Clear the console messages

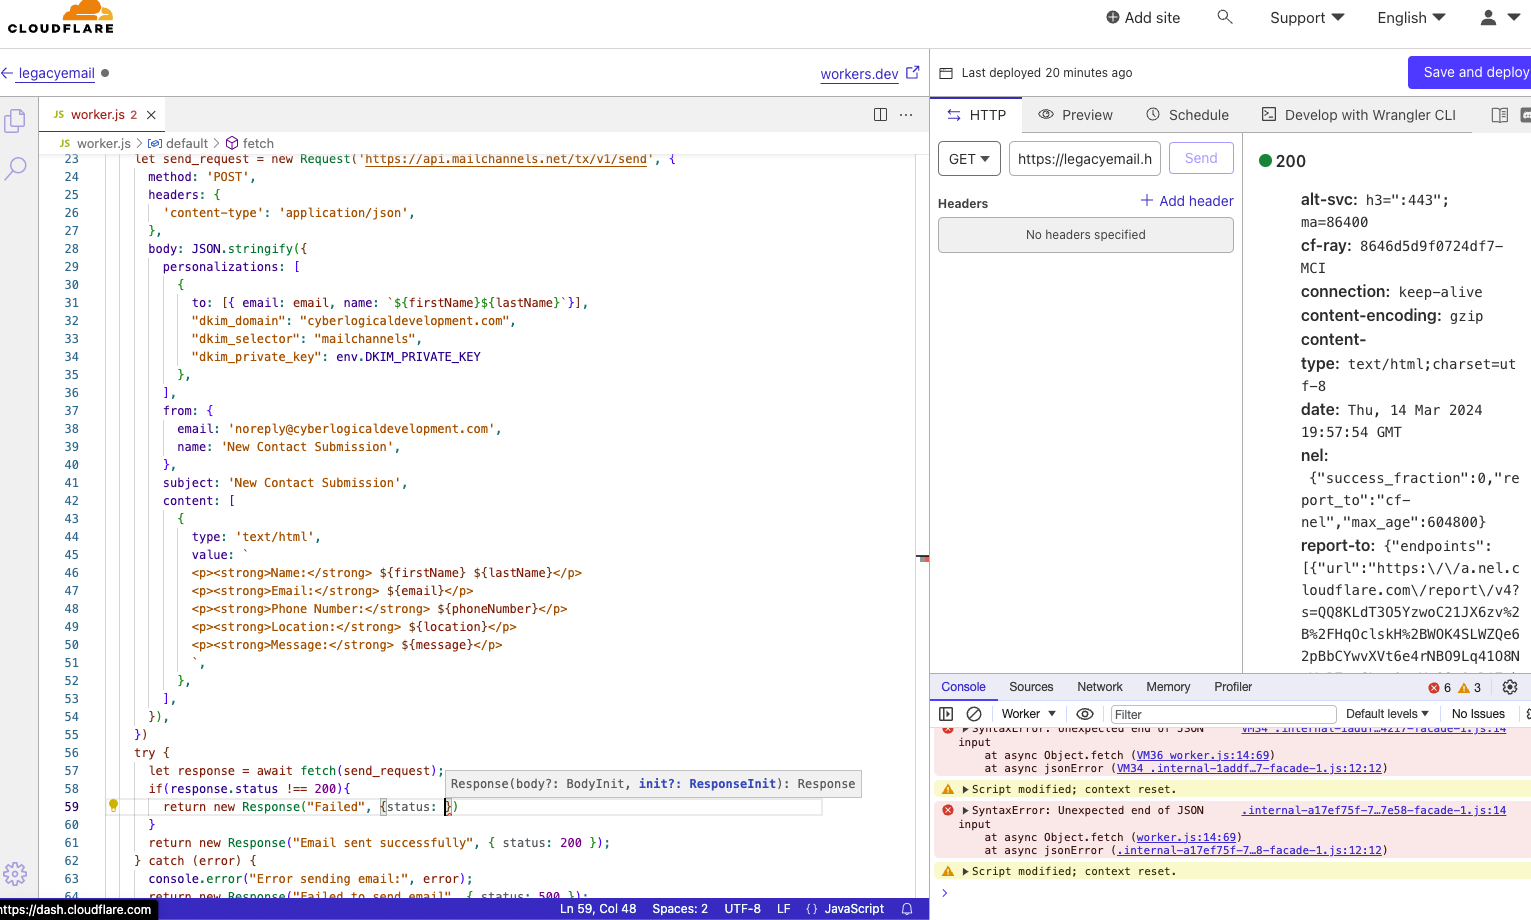(x=973, y=713)
